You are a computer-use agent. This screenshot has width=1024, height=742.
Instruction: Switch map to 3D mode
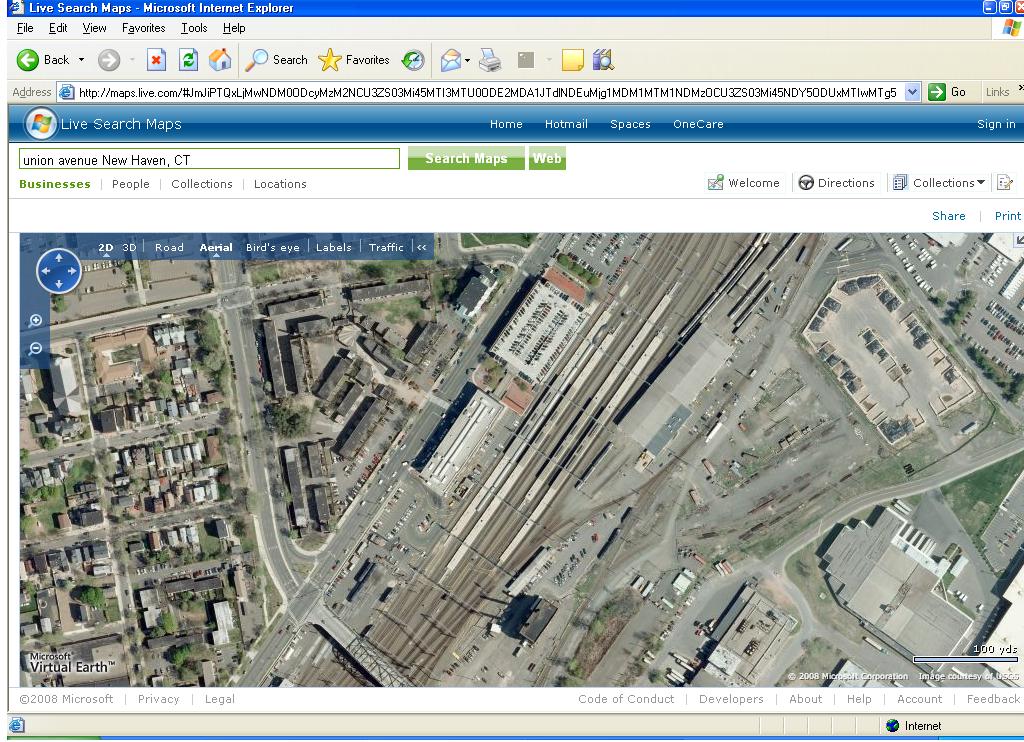(x=129, y=247)
